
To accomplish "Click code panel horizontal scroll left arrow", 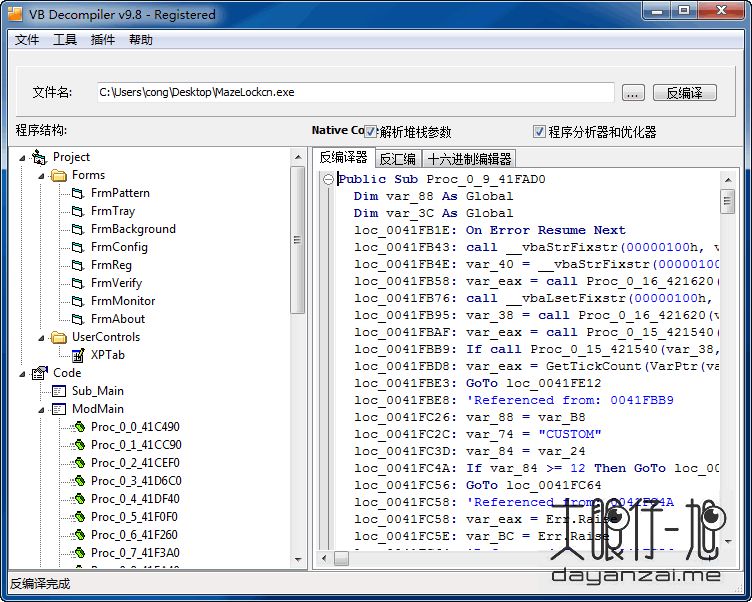I will (x=325, y=558).
